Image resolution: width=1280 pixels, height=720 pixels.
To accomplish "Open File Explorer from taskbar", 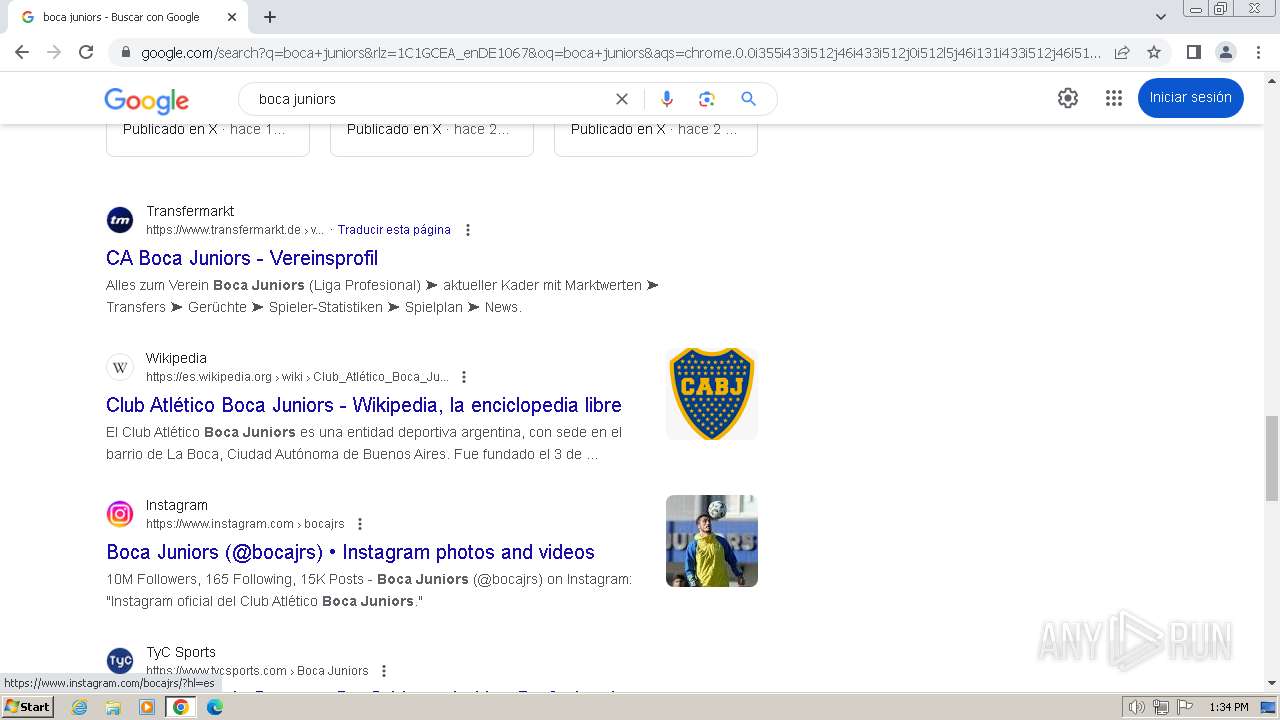I will click(113, 707).
